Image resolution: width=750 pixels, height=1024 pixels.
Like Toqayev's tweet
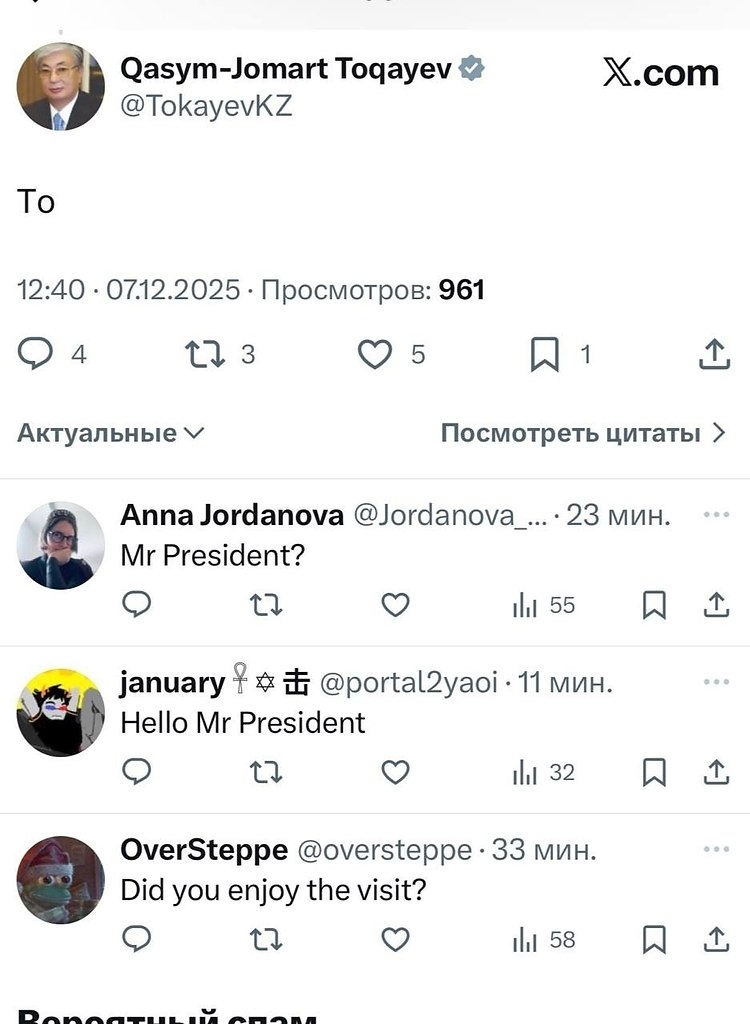click(375, 353)
